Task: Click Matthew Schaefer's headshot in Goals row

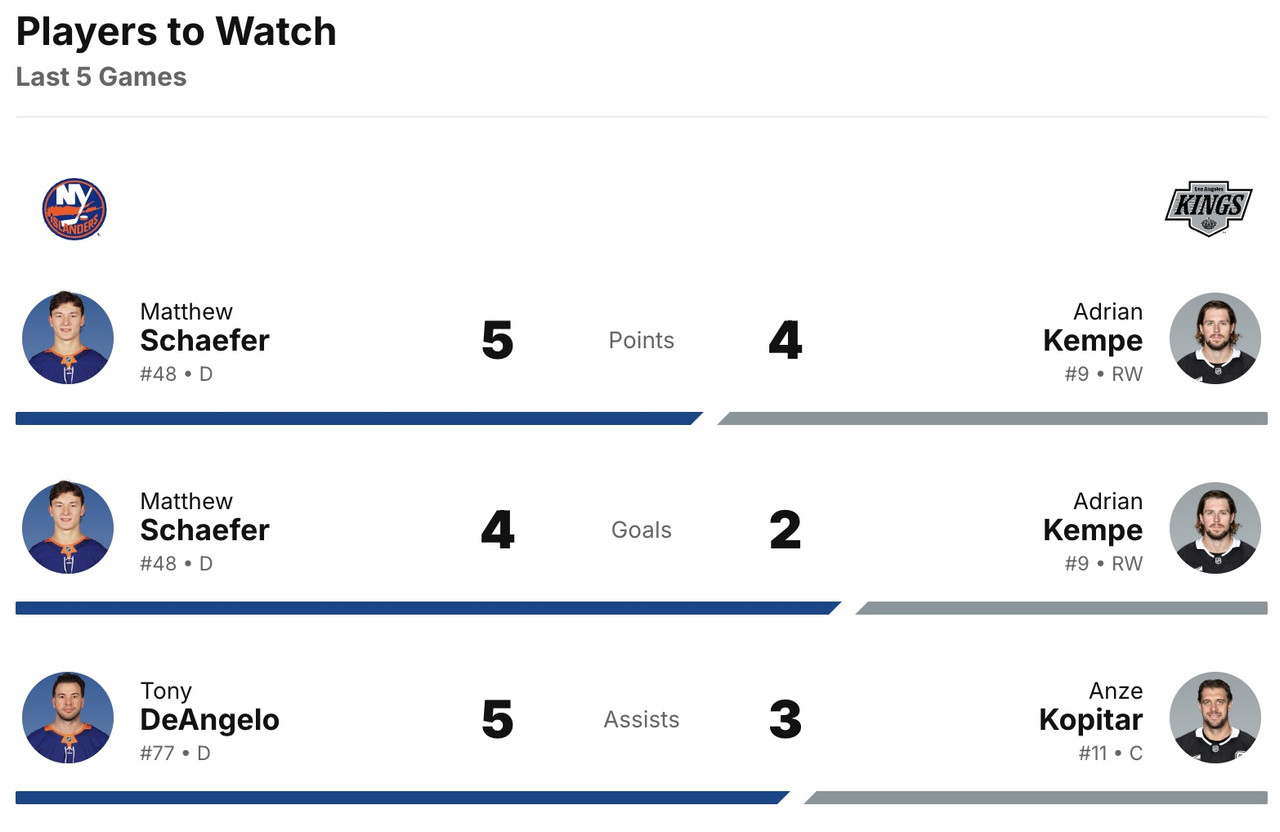Action: [x=68, y=528]
